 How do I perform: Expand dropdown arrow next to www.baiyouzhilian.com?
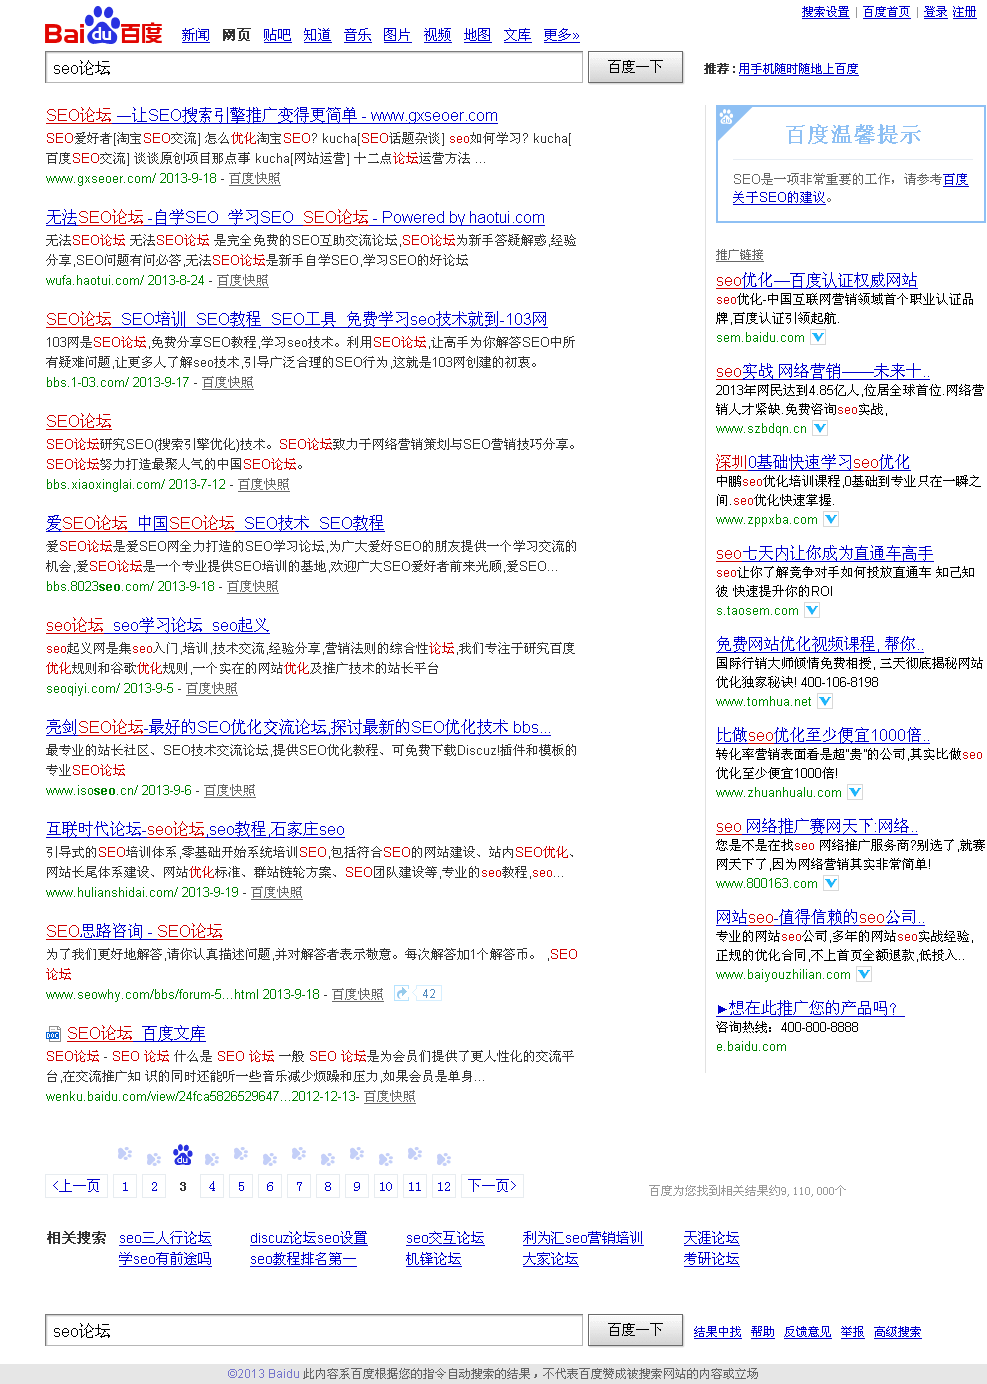coord(864,974)
